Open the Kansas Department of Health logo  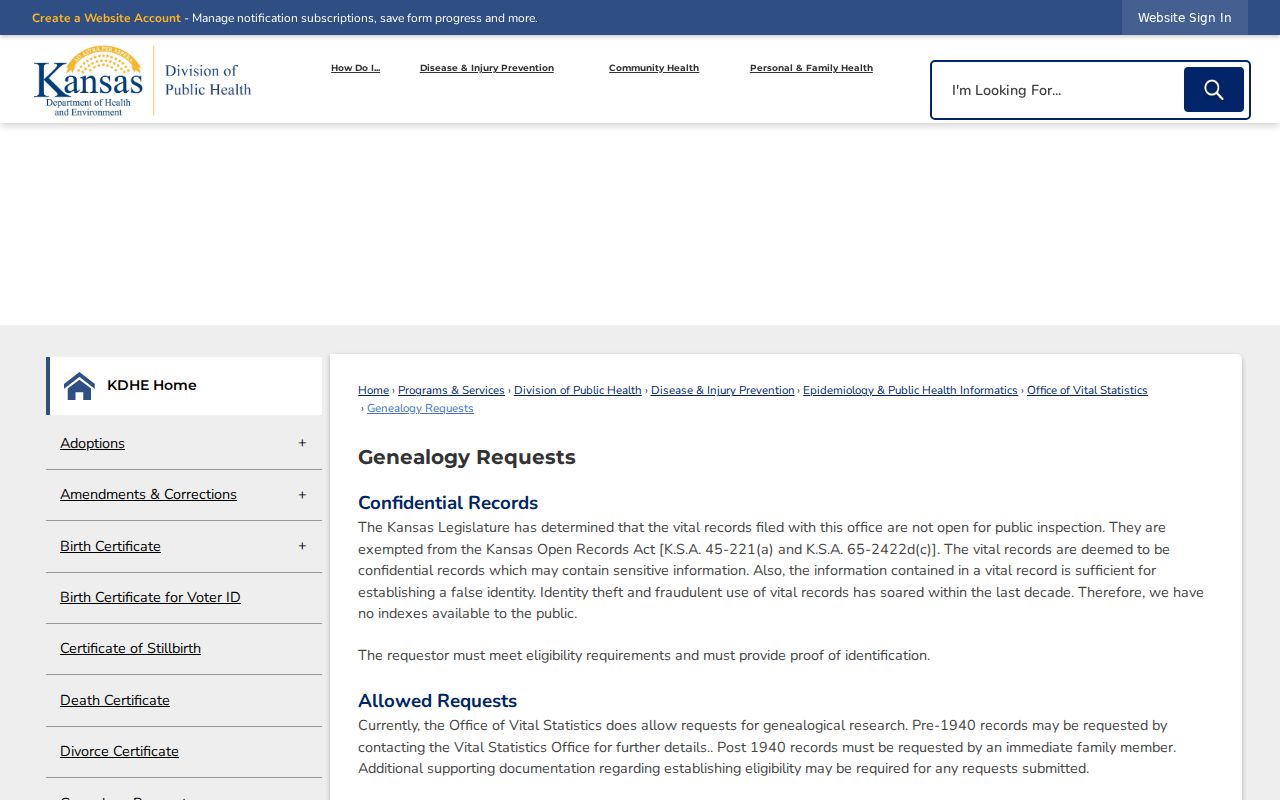click(x=142, y=80)
